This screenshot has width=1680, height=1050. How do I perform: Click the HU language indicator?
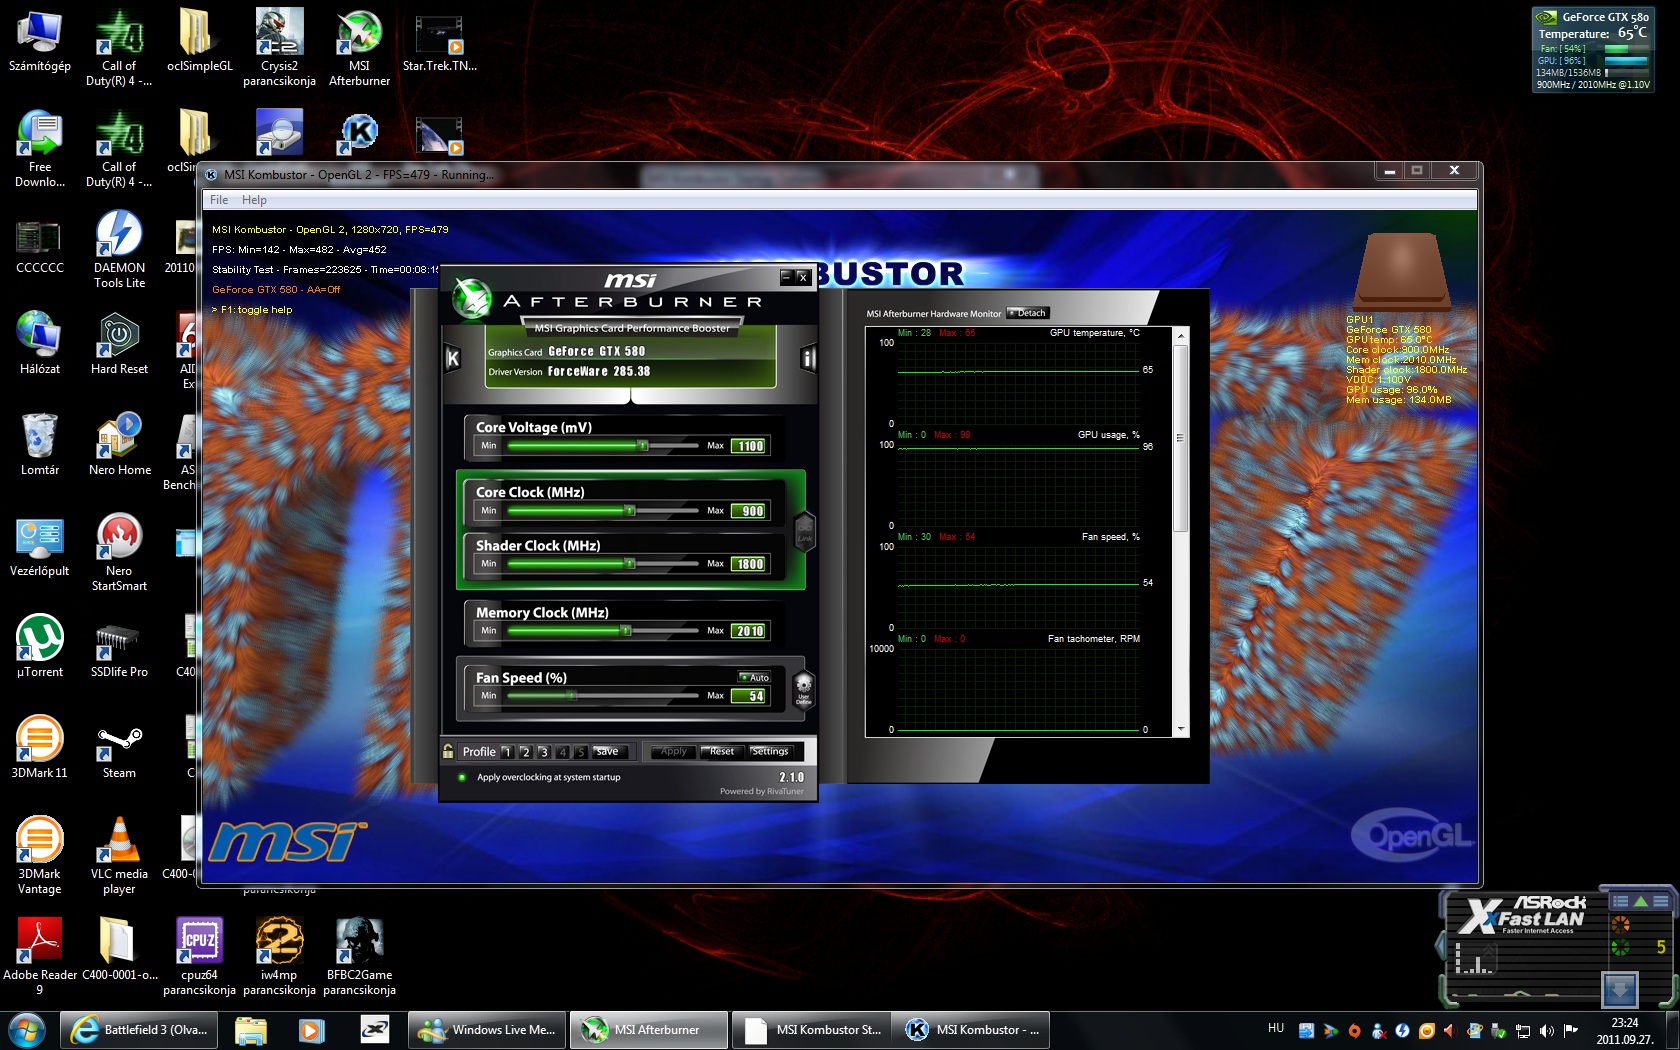point(1276,1028)
